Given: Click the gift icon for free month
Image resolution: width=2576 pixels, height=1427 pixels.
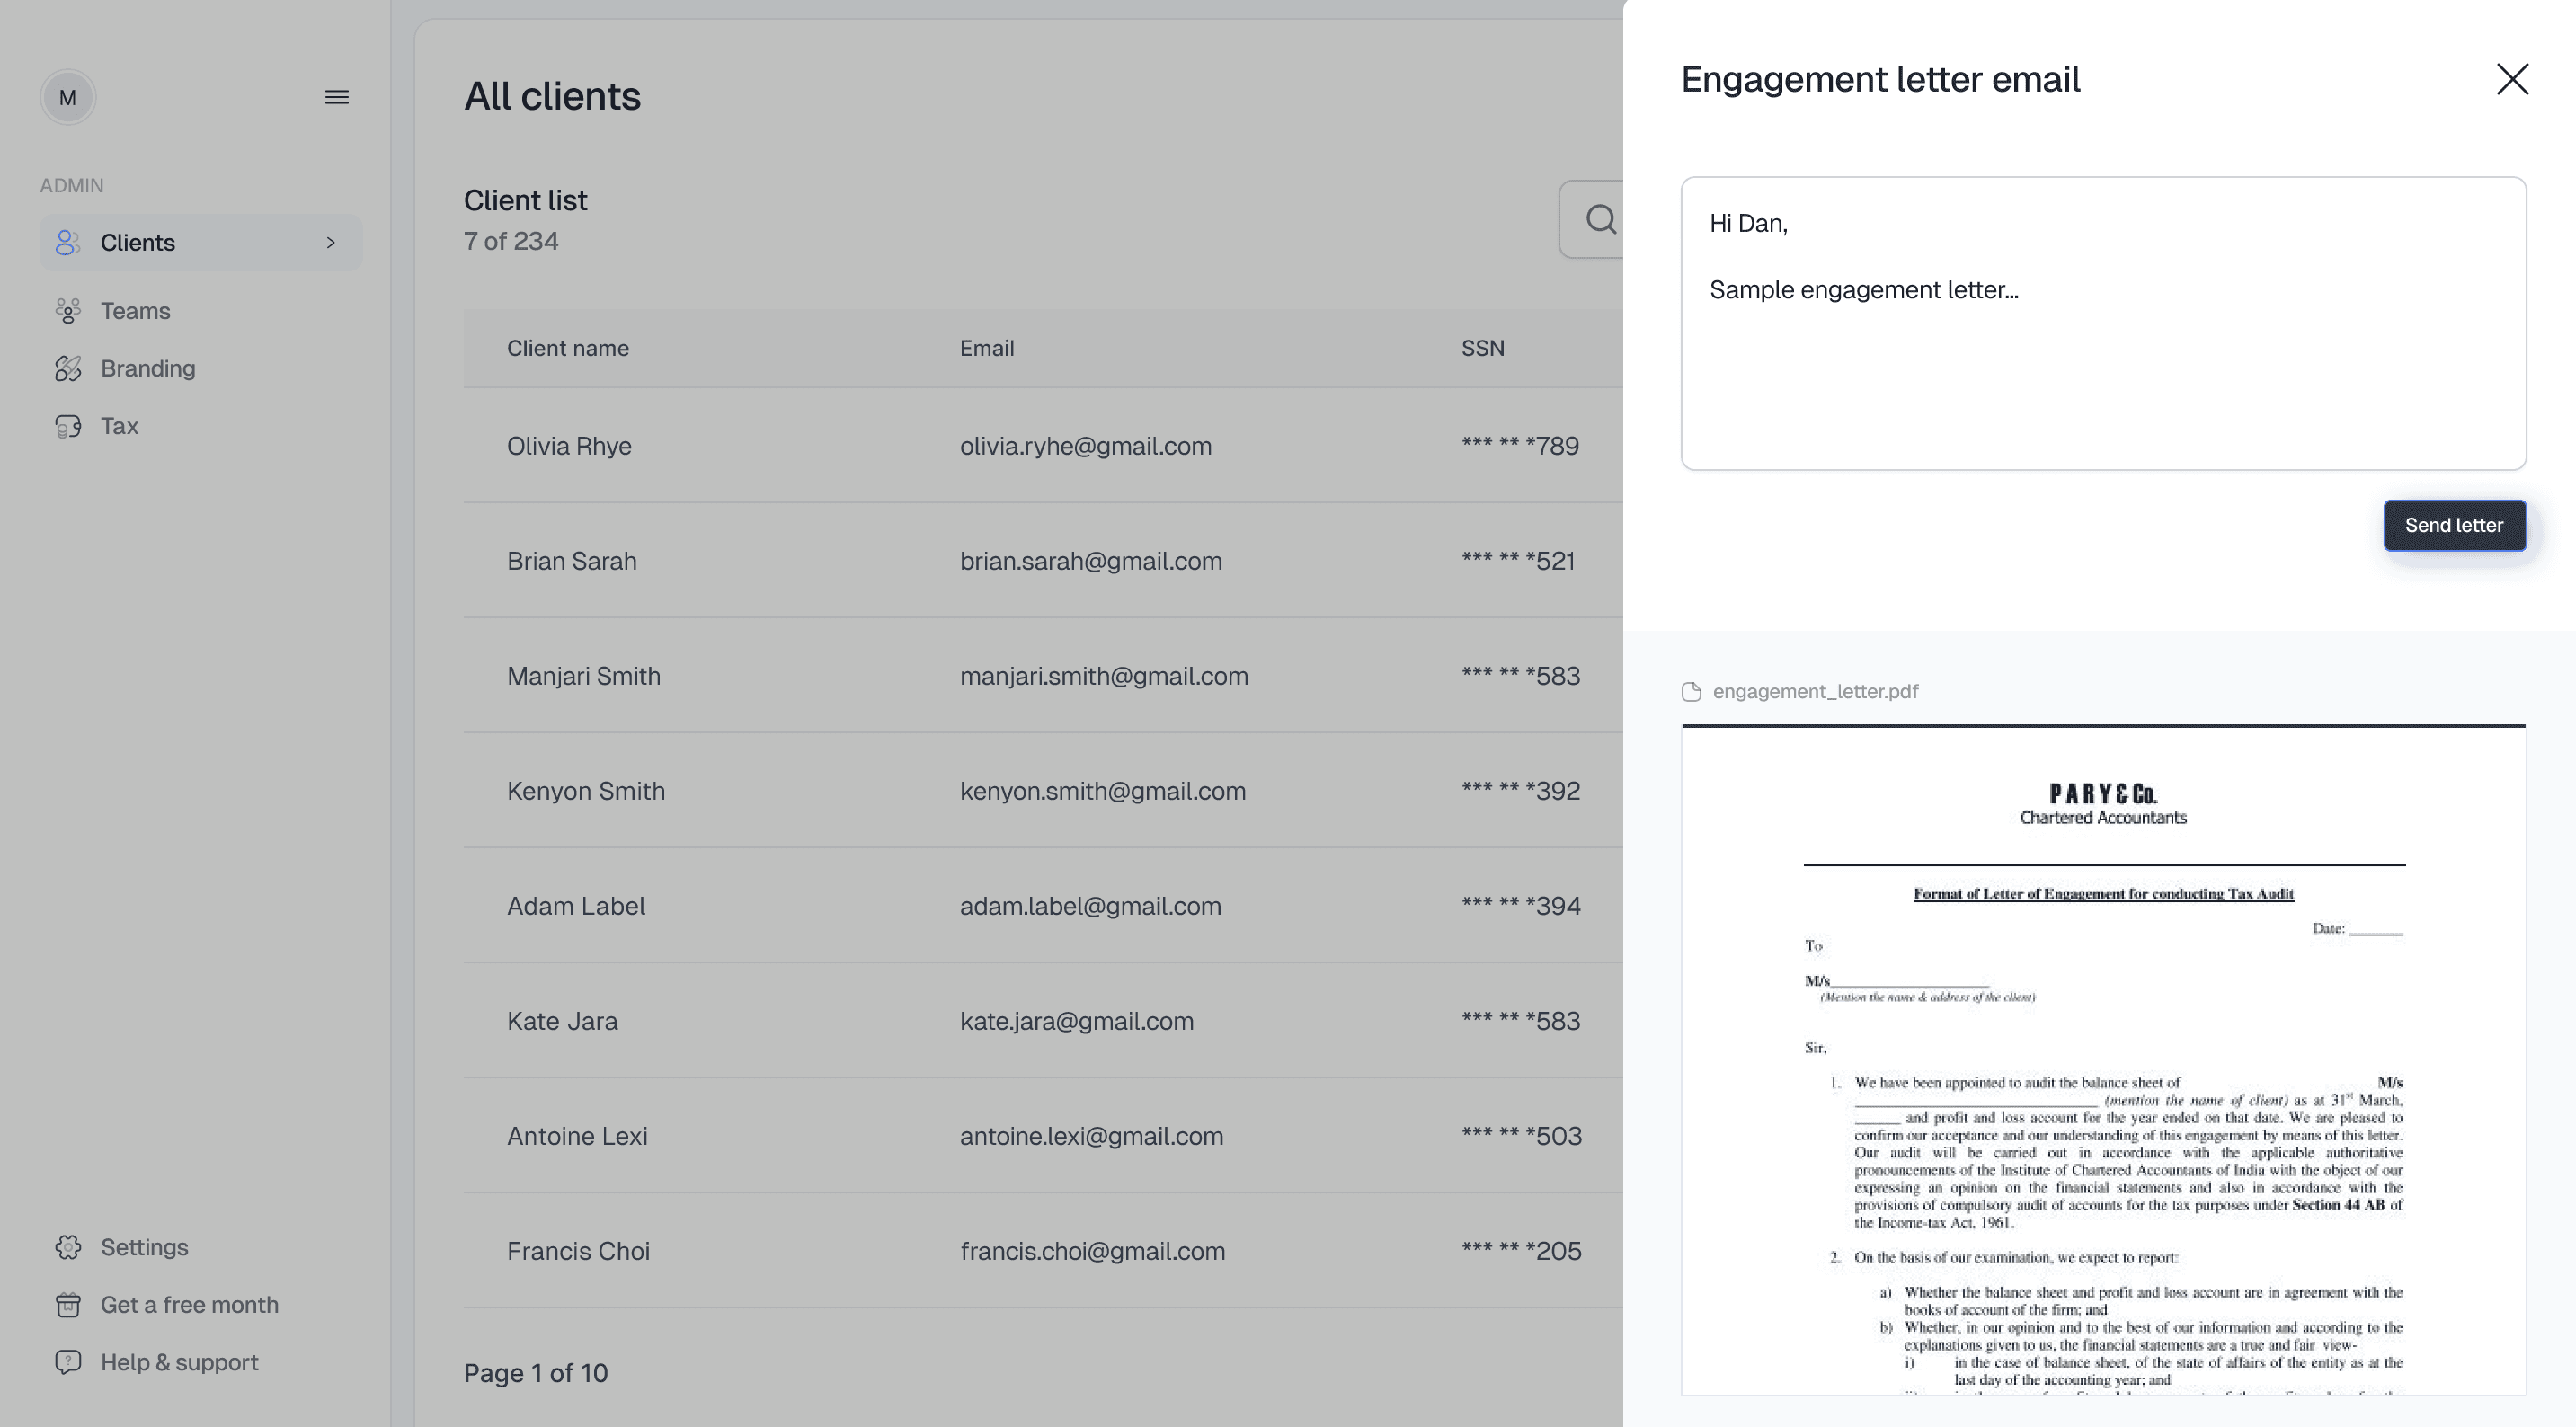Looking at the screenshot, I should point(68,1305).
